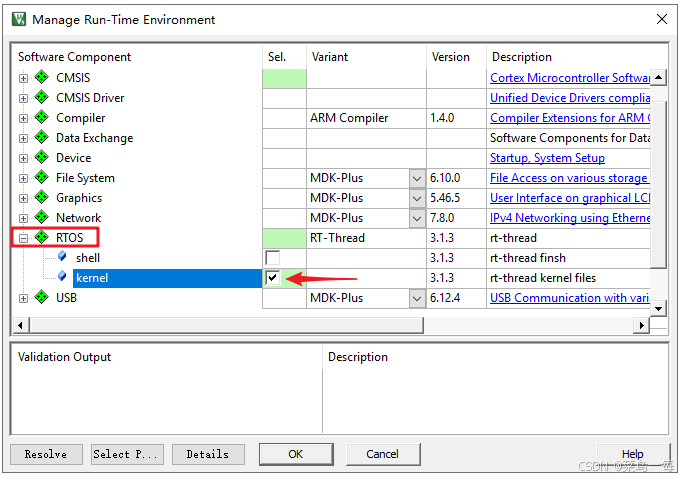Viewport: 682px width, 480px height.
Task: Click the Keil app icon in title bar
Action: (x=19, y=19)
